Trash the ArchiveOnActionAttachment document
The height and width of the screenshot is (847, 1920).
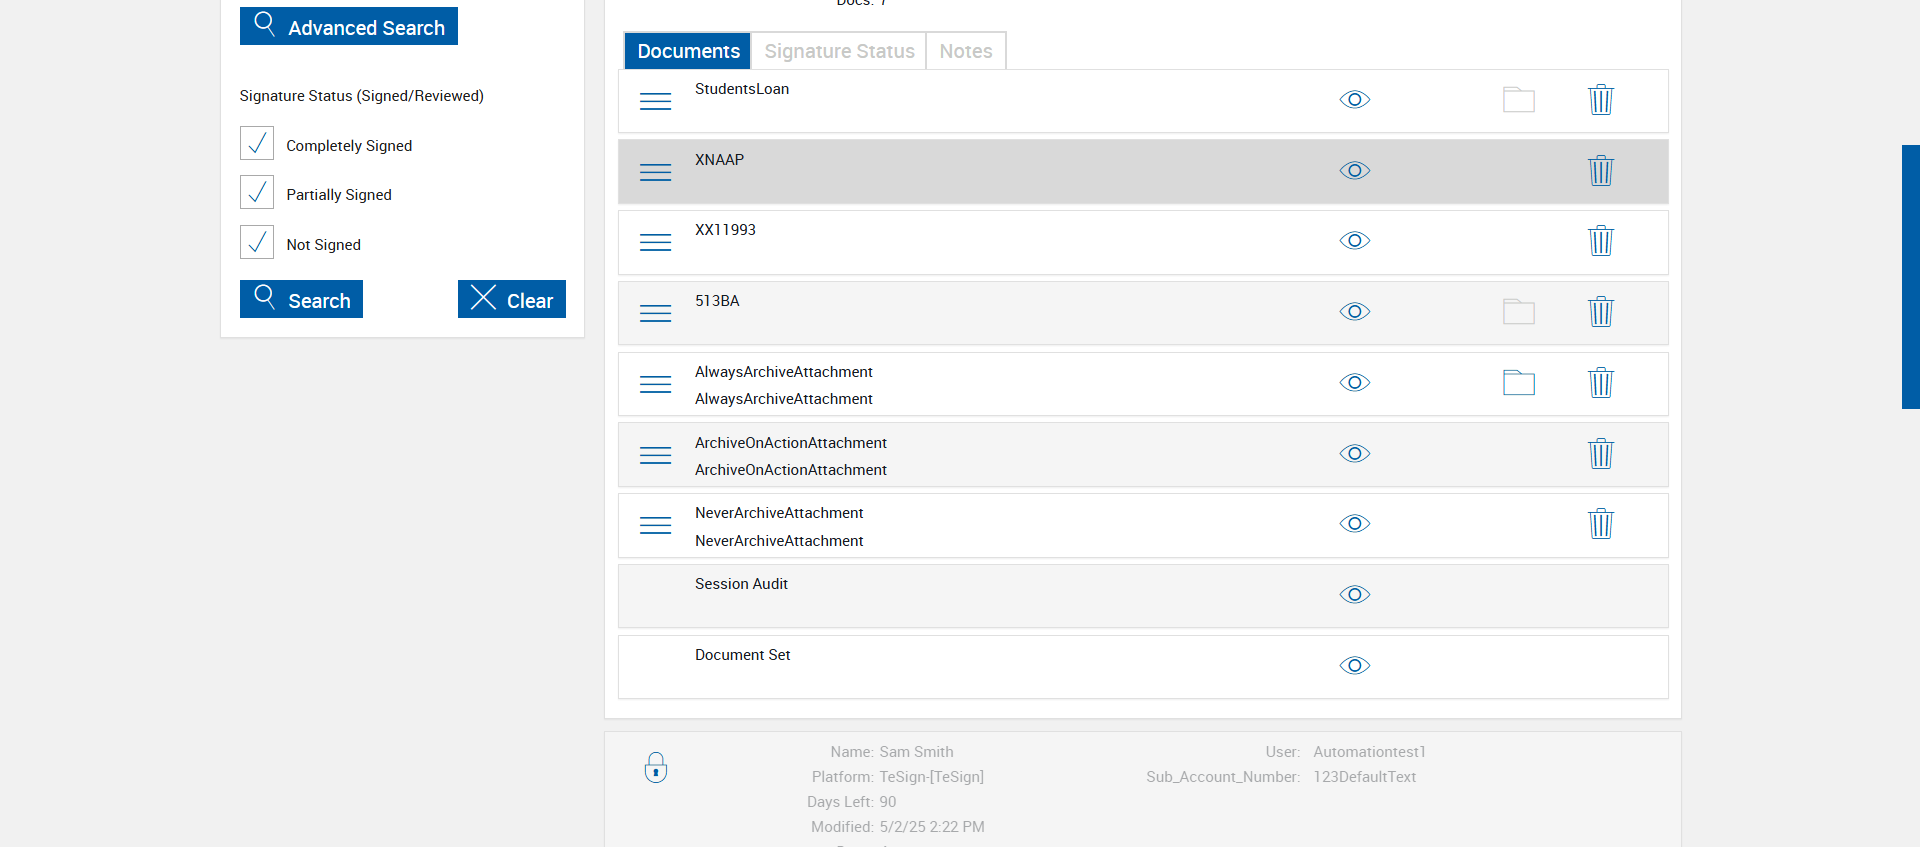(x=1601, y=454)
